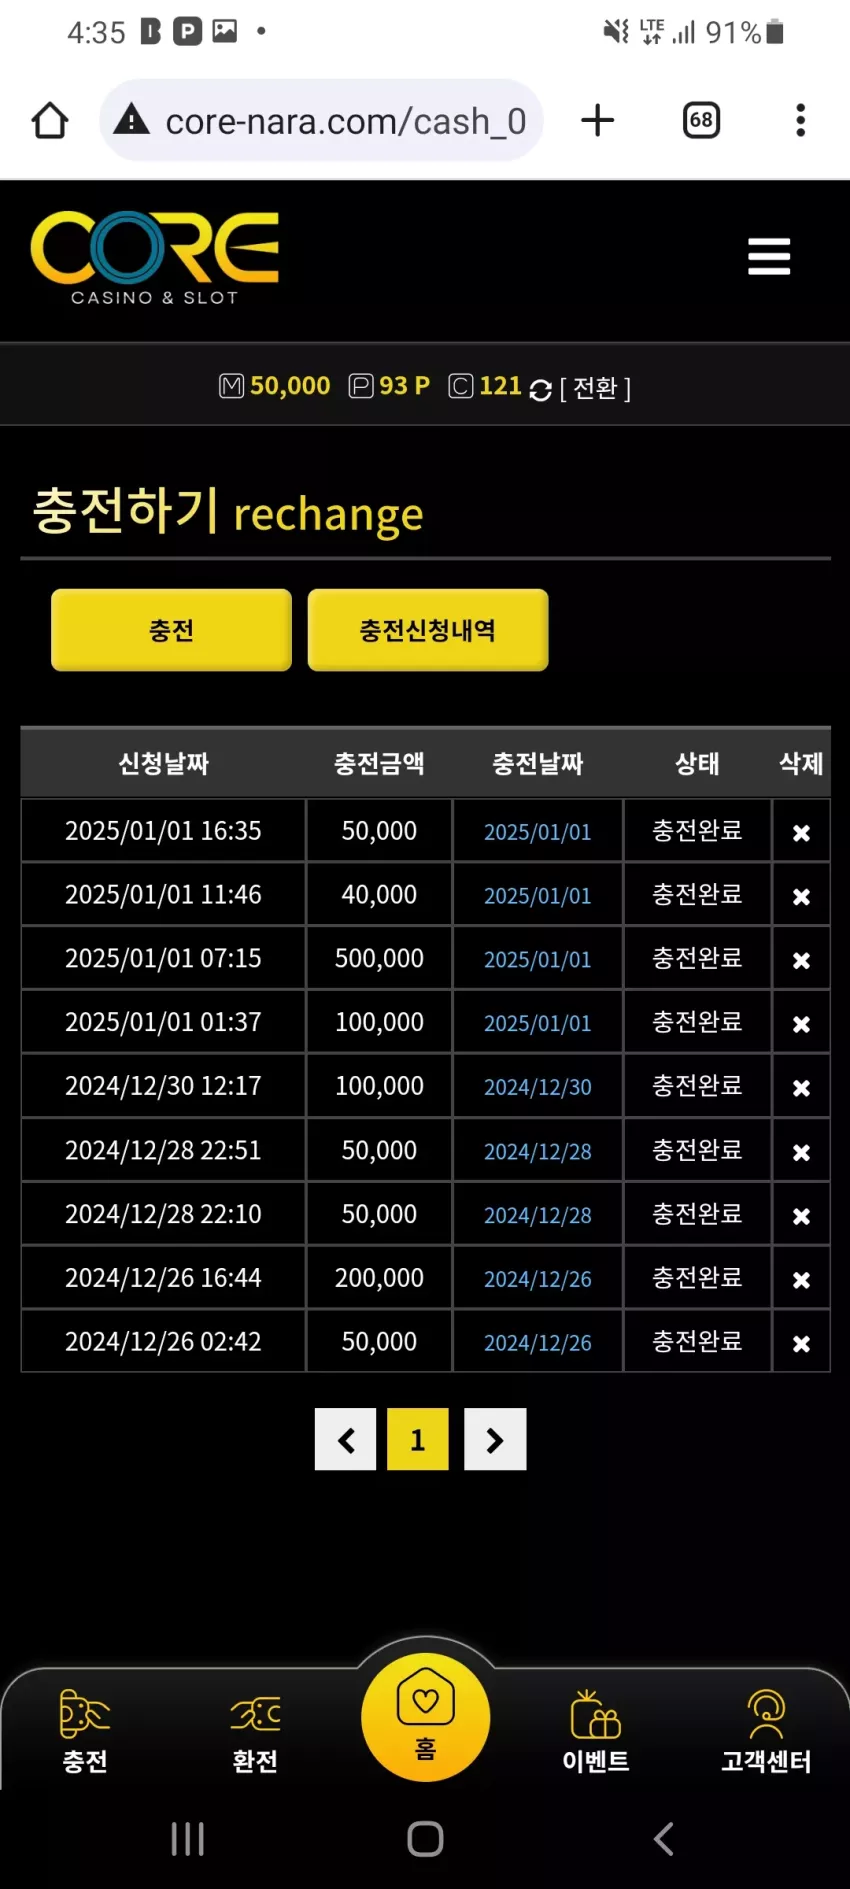Tap the 충전 icon in bottom navigation
Viewport: 850px width, 1889px height.
pyautogui.click(x=85, y=1731)
